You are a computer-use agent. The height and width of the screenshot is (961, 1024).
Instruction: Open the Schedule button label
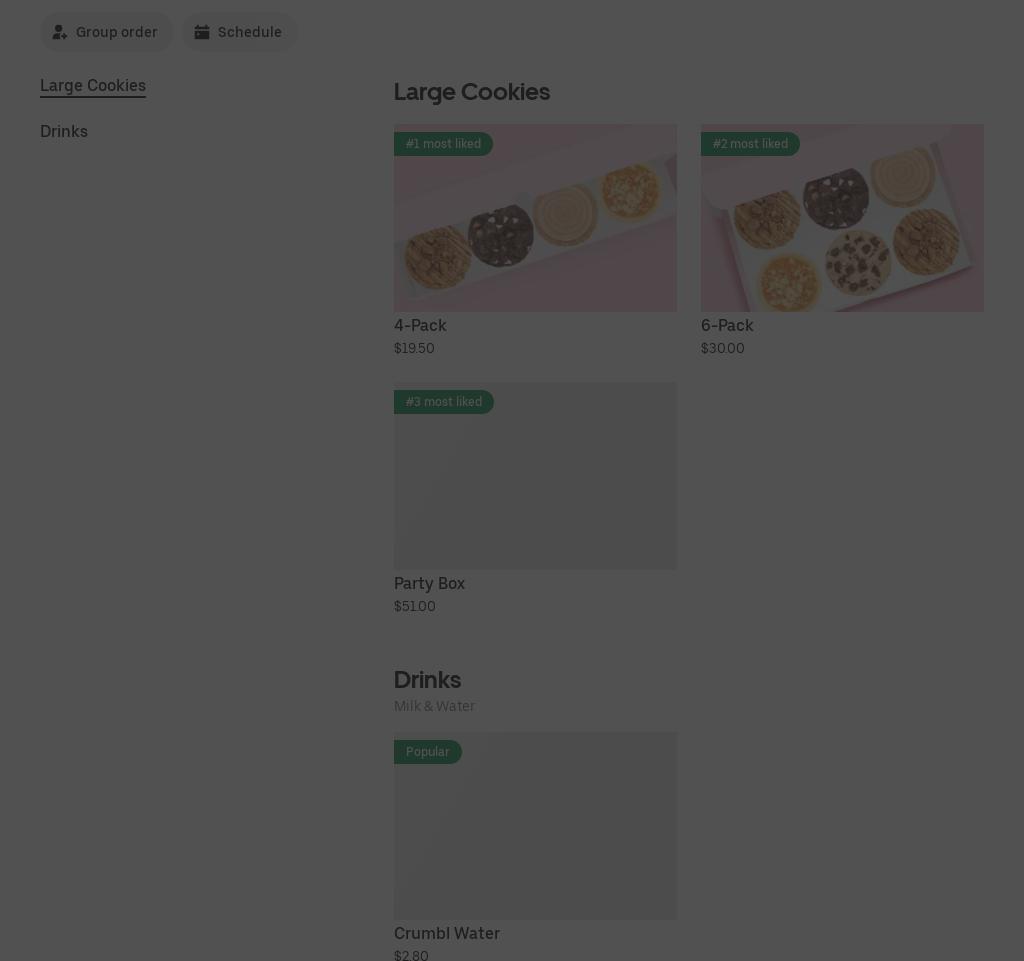click(x=249, y=32)
